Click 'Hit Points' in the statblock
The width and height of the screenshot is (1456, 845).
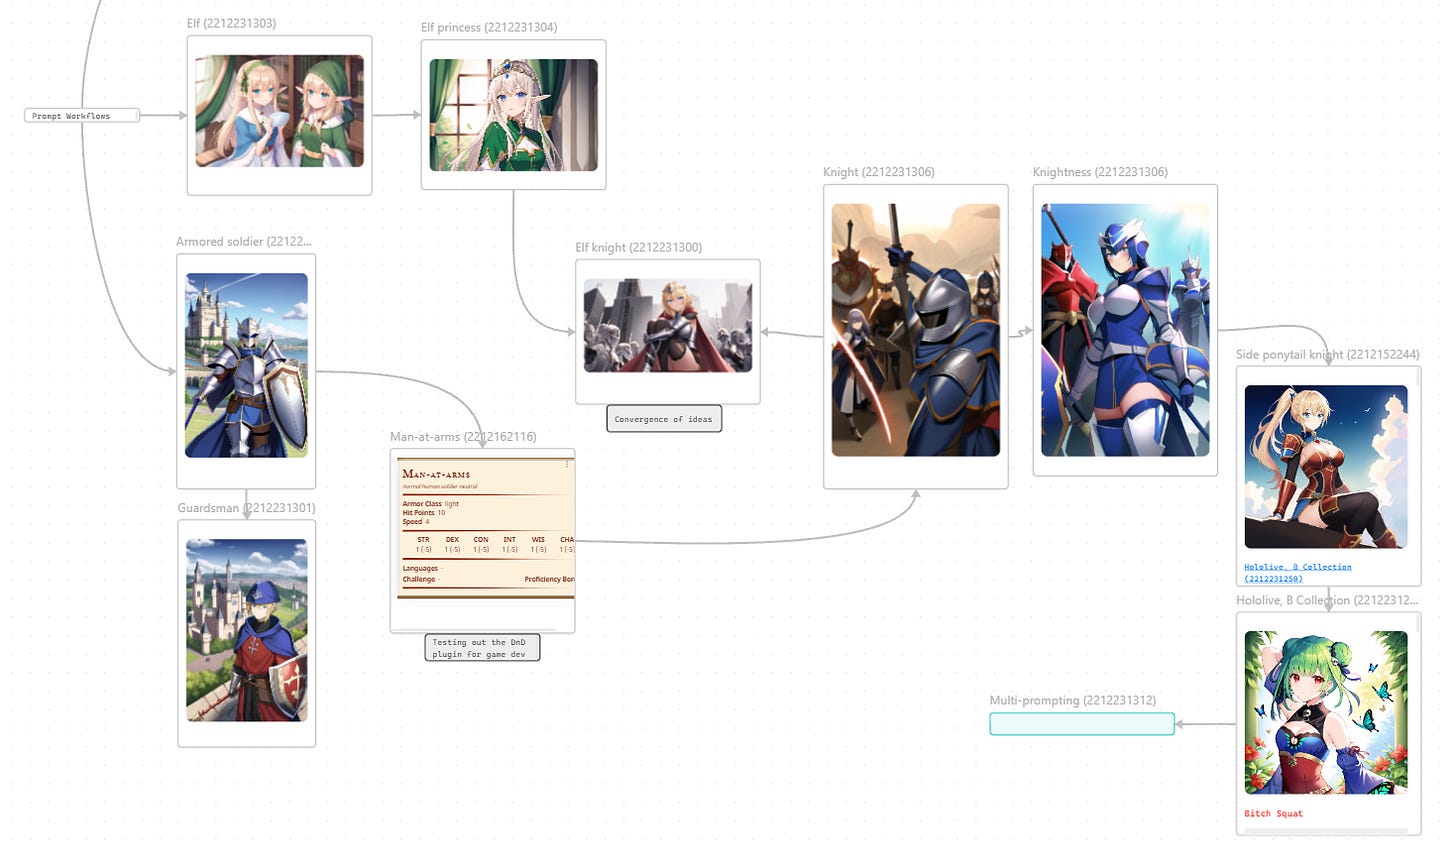click(x=419, y=513)
